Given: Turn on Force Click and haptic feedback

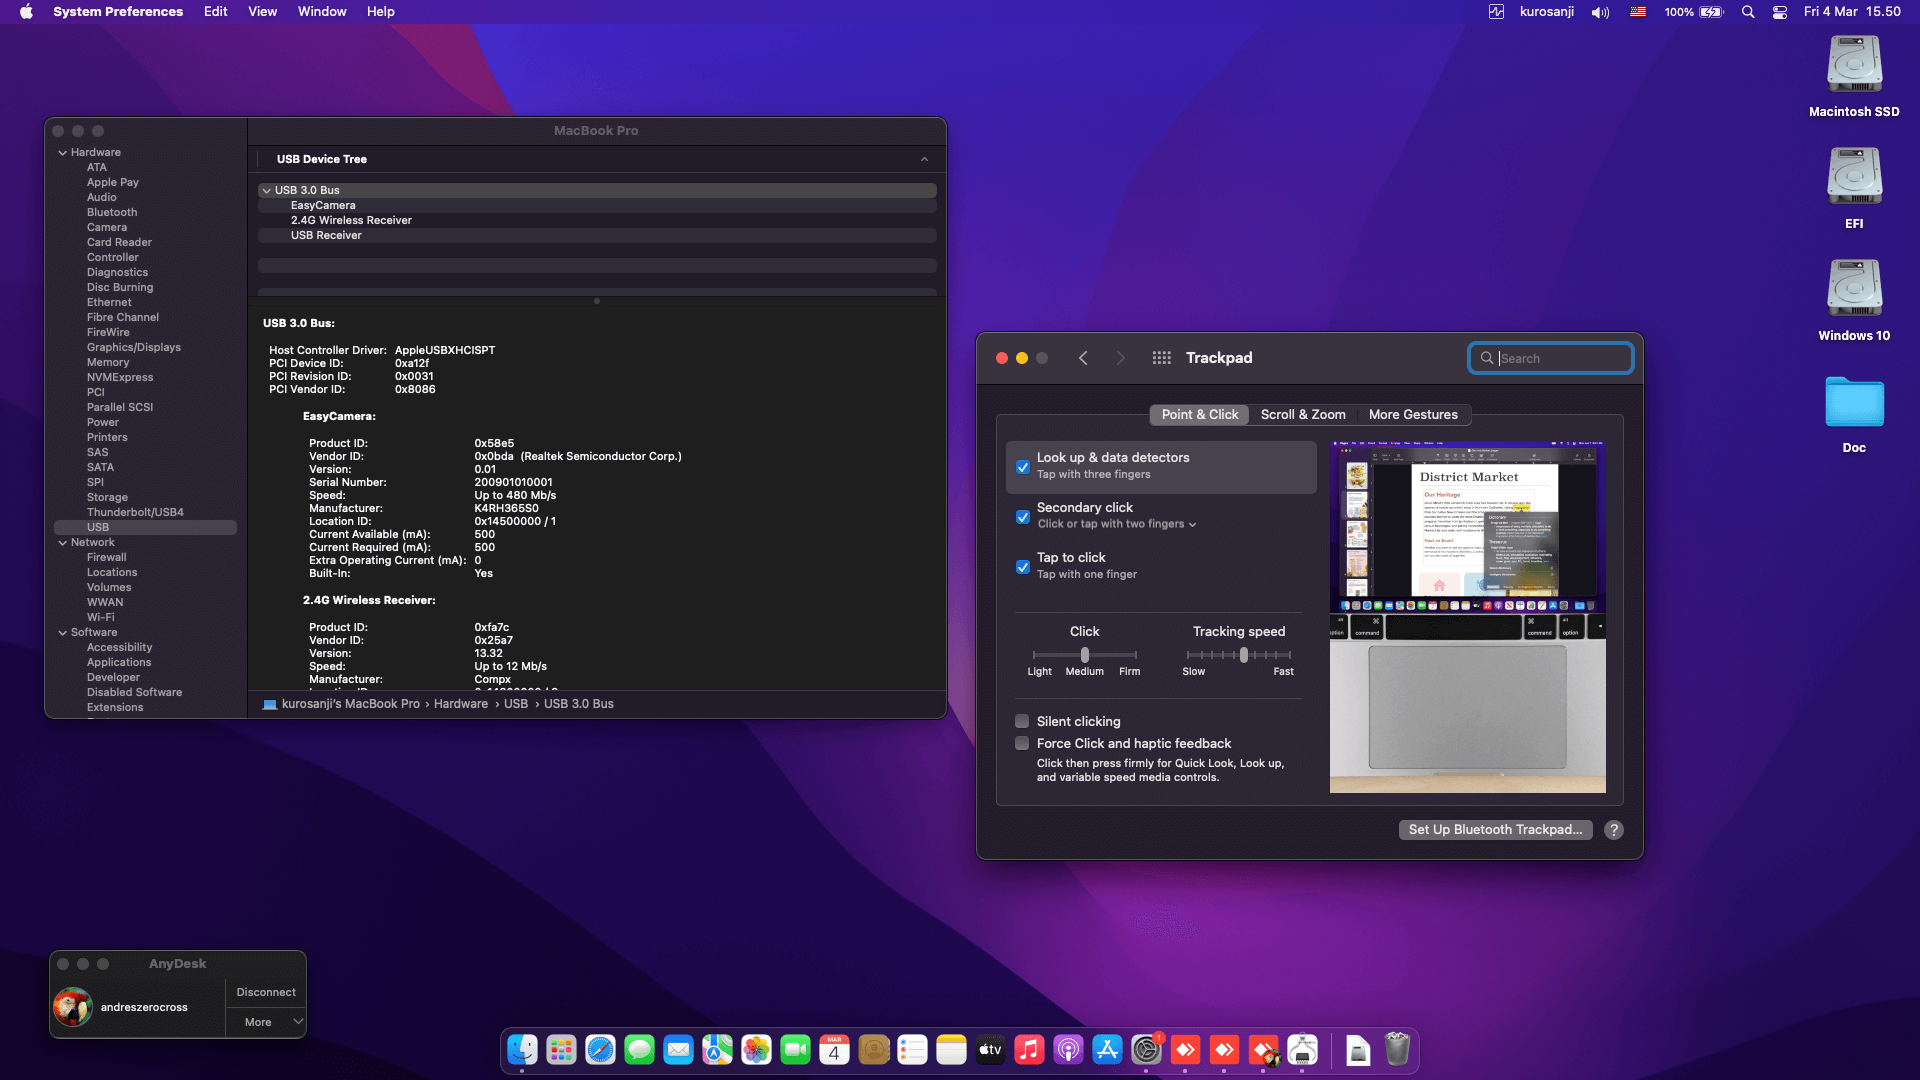Looking at the screenshot, I should (x=1022, y=743).
